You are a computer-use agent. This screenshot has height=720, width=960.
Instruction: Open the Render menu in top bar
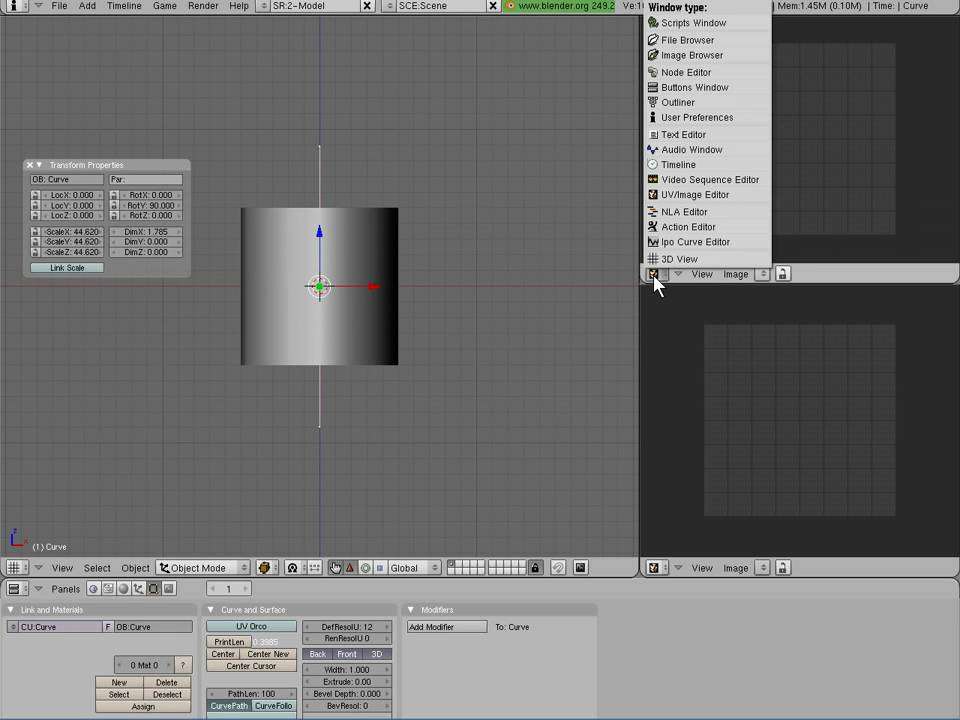[203, 6]
